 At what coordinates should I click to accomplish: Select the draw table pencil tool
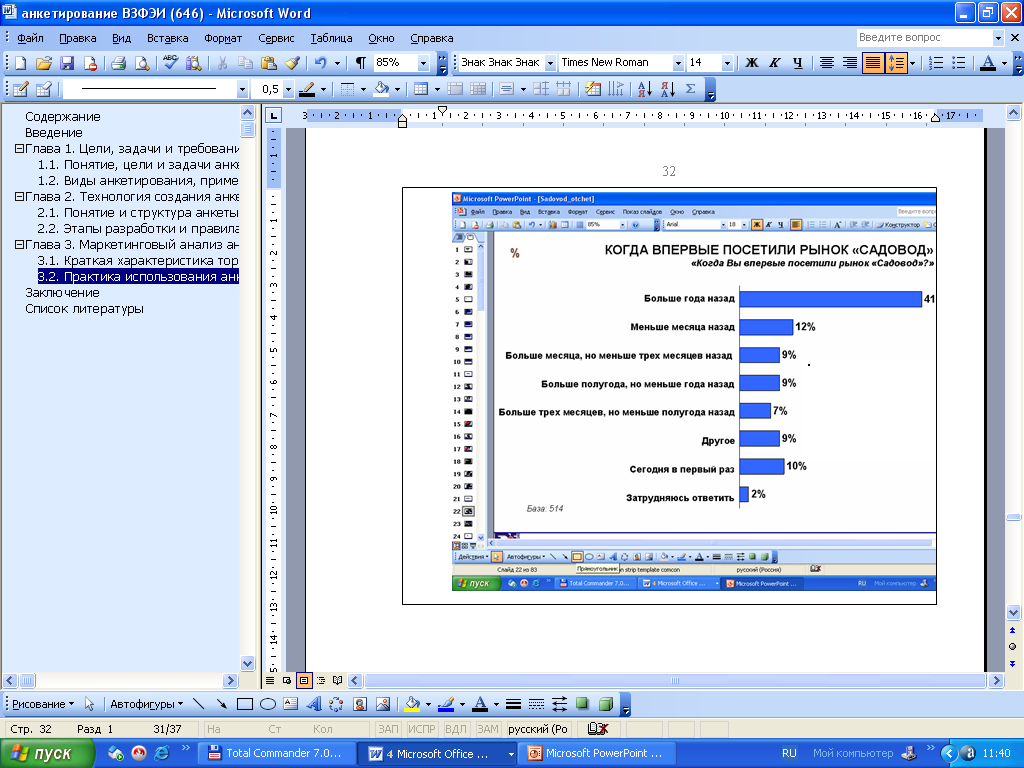(x=20, y=89)
